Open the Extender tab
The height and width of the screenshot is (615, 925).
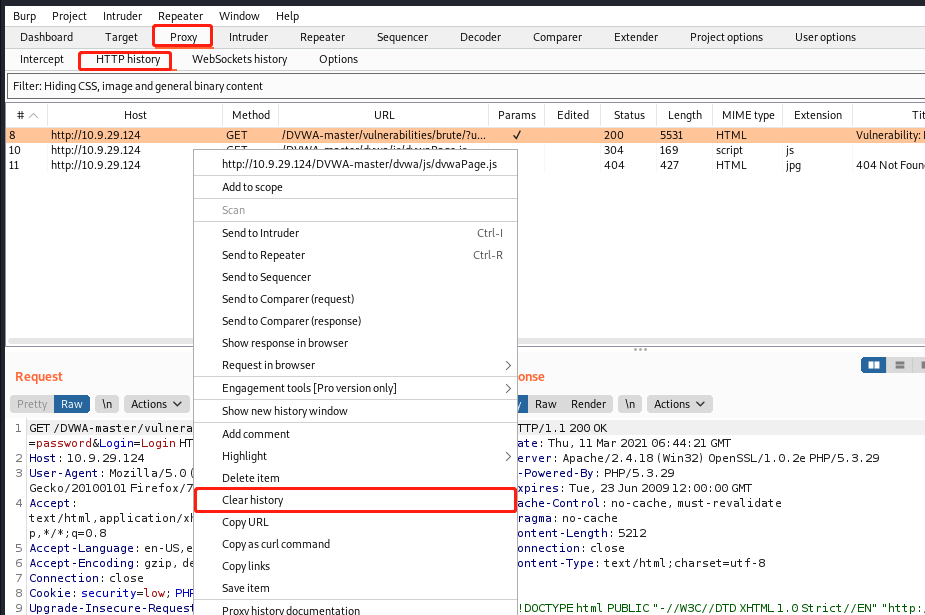[635, 37]
